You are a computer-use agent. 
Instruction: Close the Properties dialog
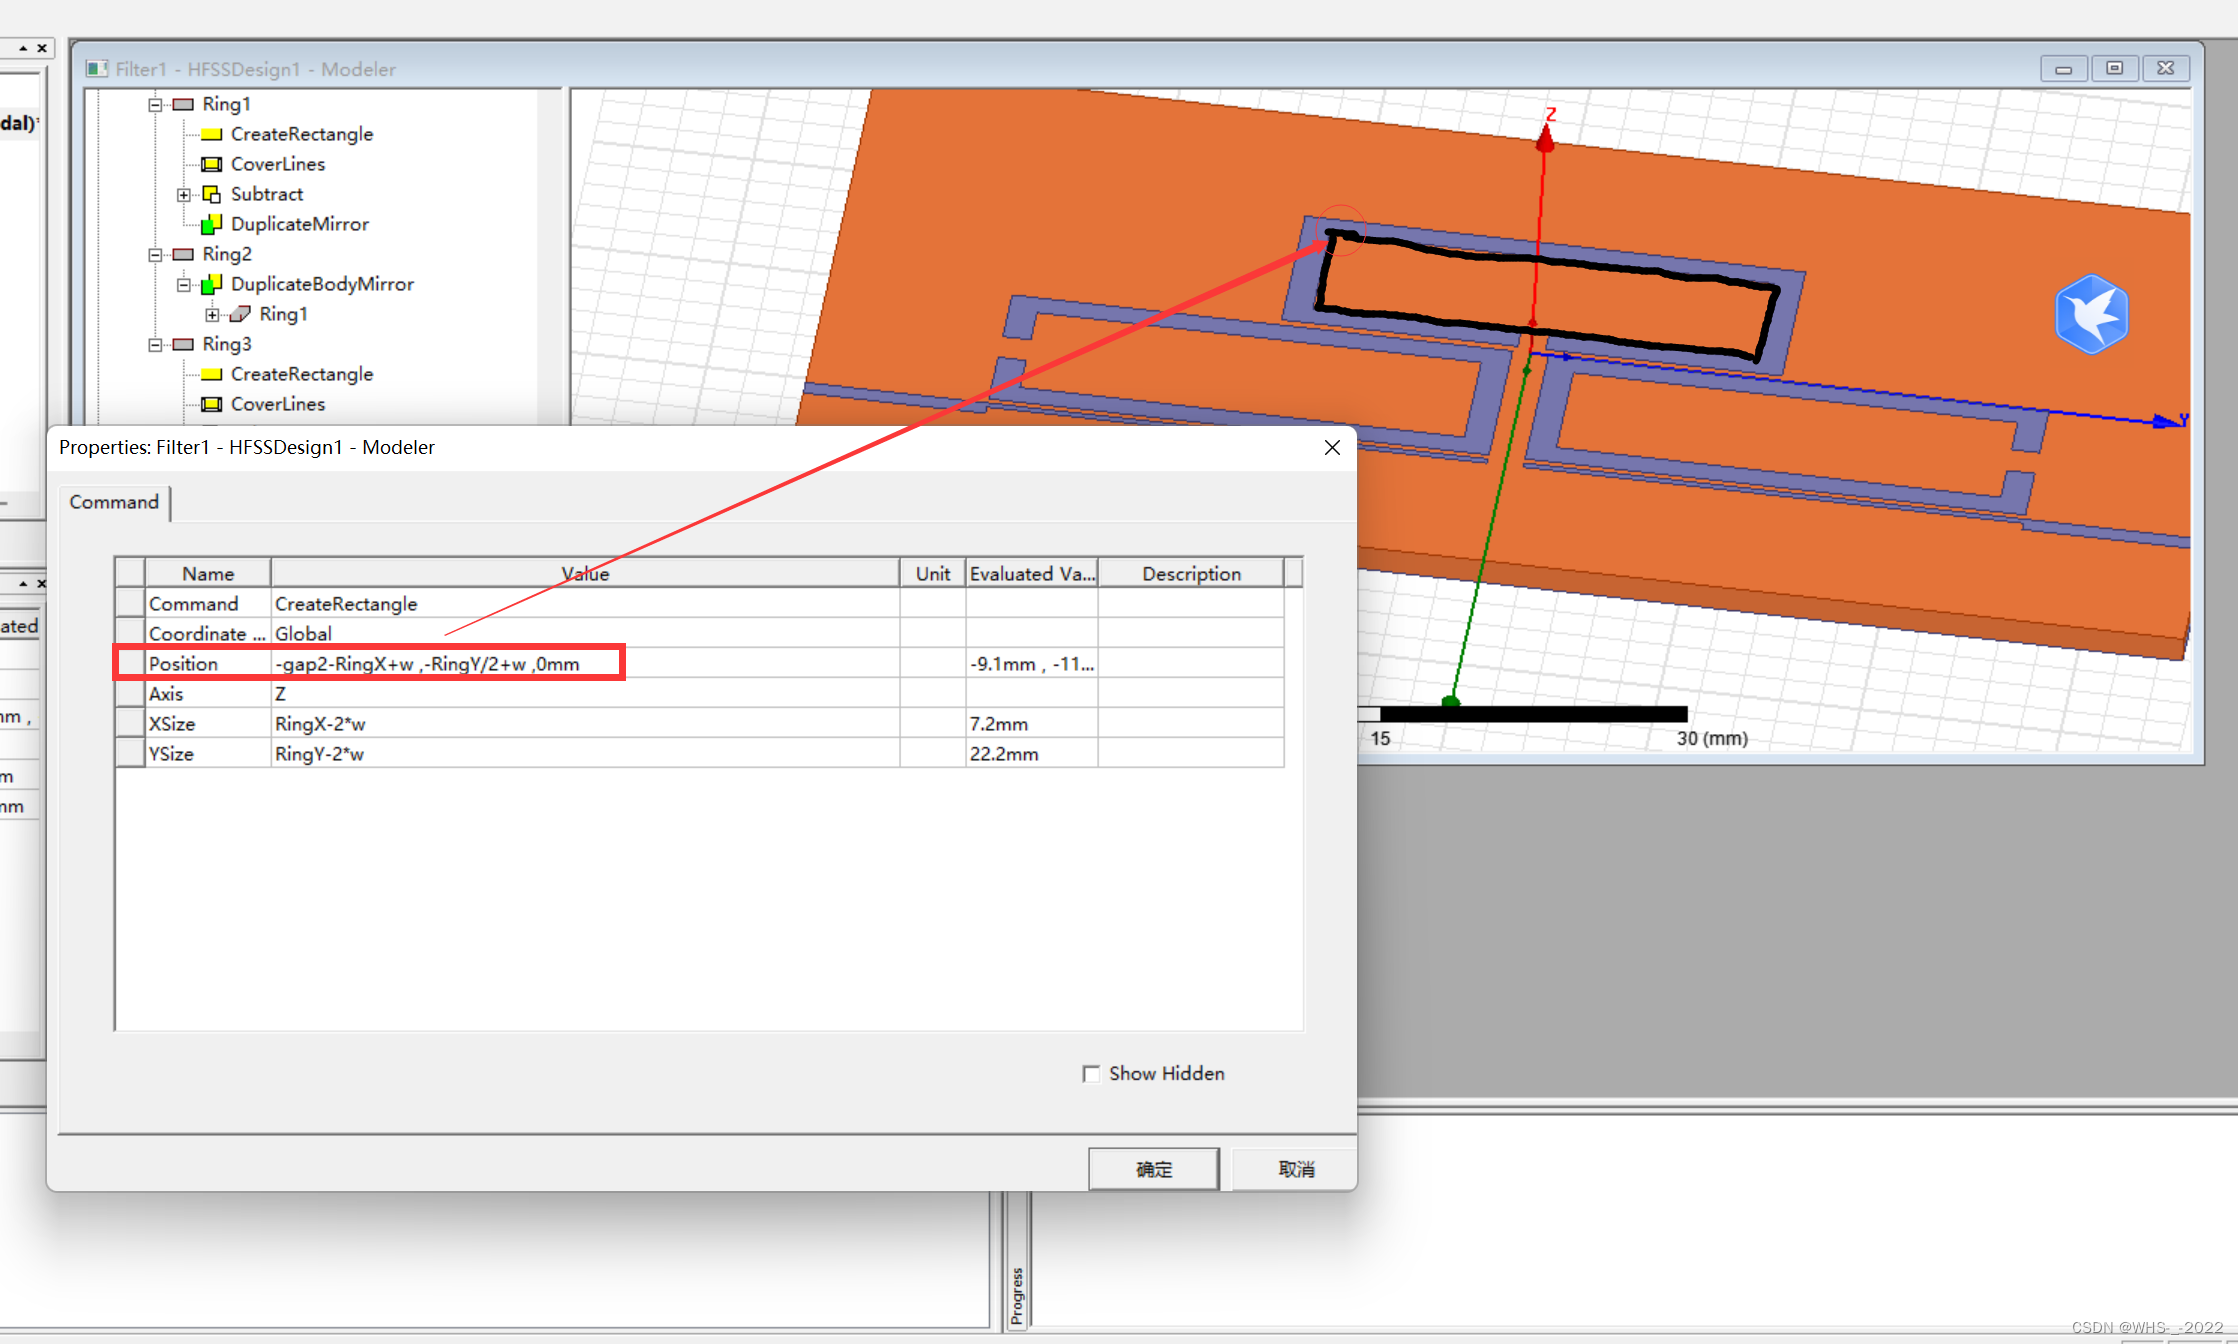1332,447
